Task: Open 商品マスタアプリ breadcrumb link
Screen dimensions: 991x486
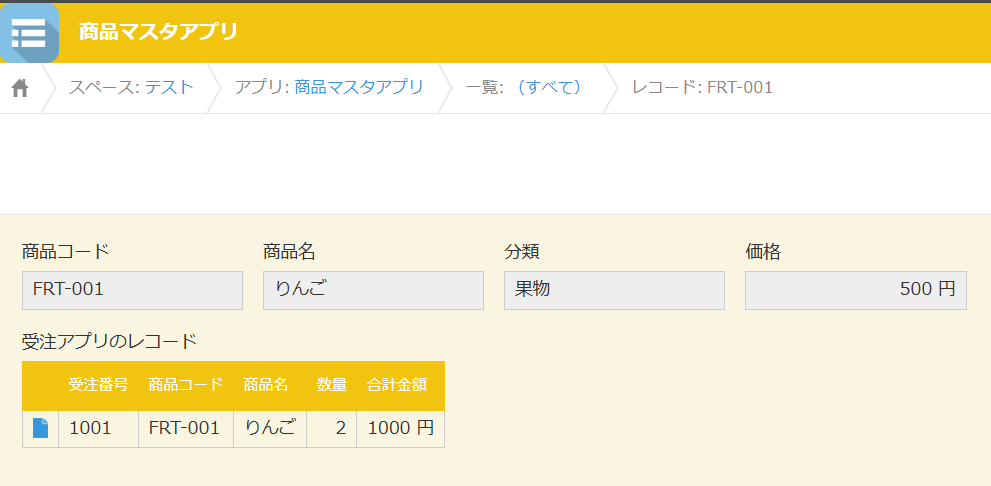Action: [359, 87]
